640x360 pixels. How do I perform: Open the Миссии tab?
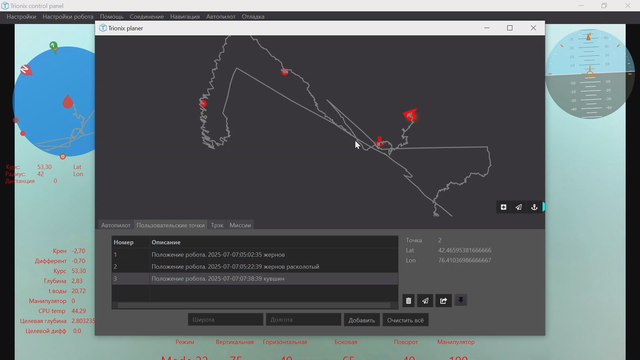pyautogui.click(x=240, y=225)
